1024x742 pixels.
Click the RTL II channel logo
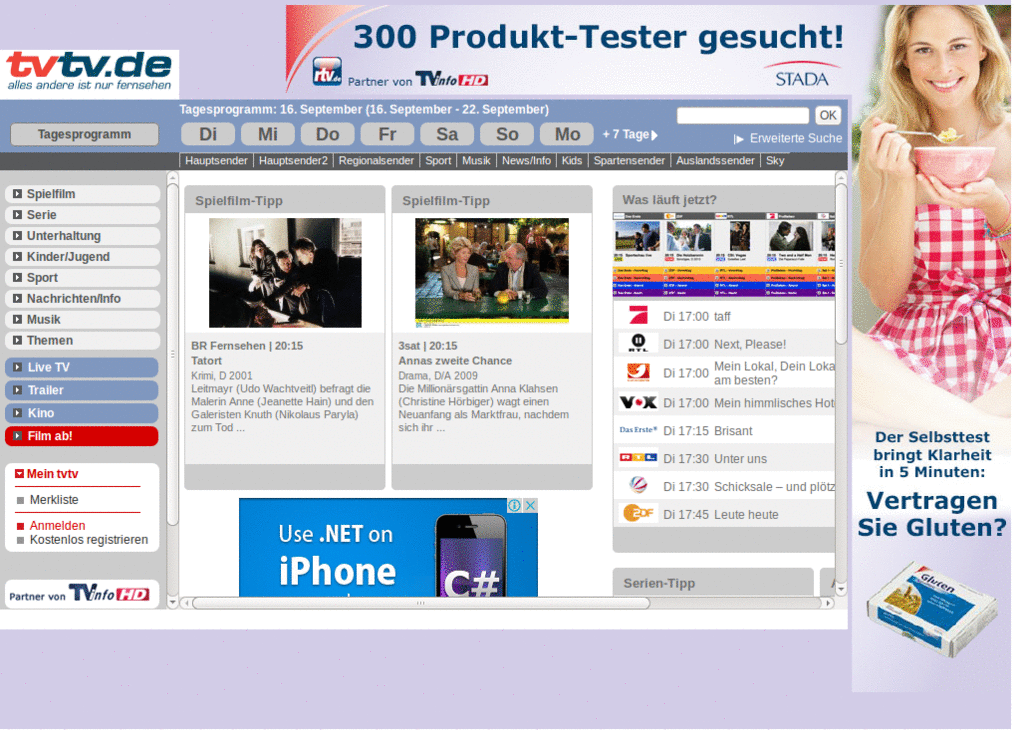[637, 344]
